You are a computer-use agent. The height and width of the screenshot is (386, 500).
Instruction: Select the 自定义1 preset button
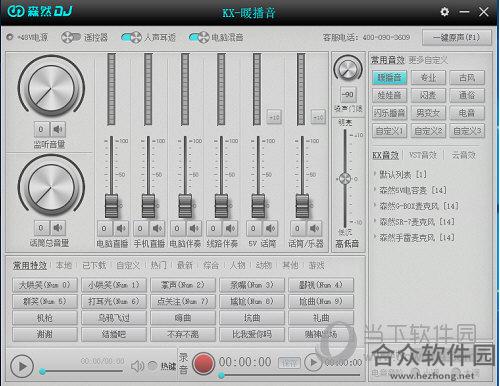click(389, 131)
